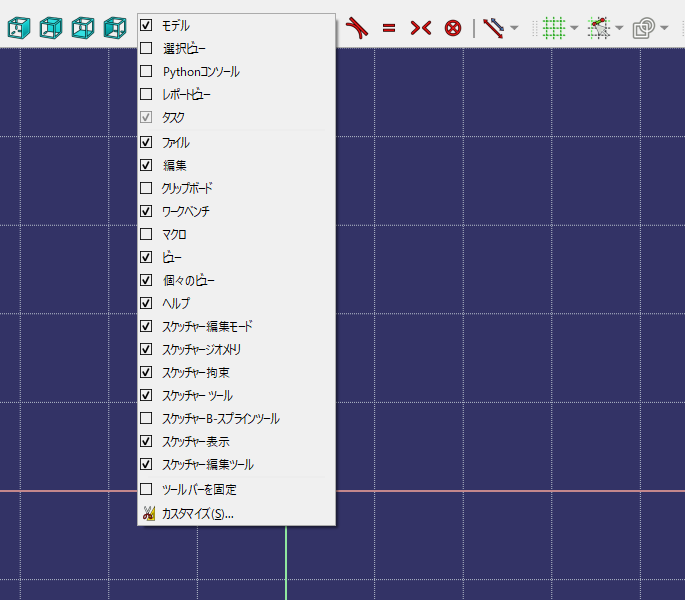Toggle the スケッチャージオメトリ entry
This screenshot has height=600, width=685.
tap(236, 349)
